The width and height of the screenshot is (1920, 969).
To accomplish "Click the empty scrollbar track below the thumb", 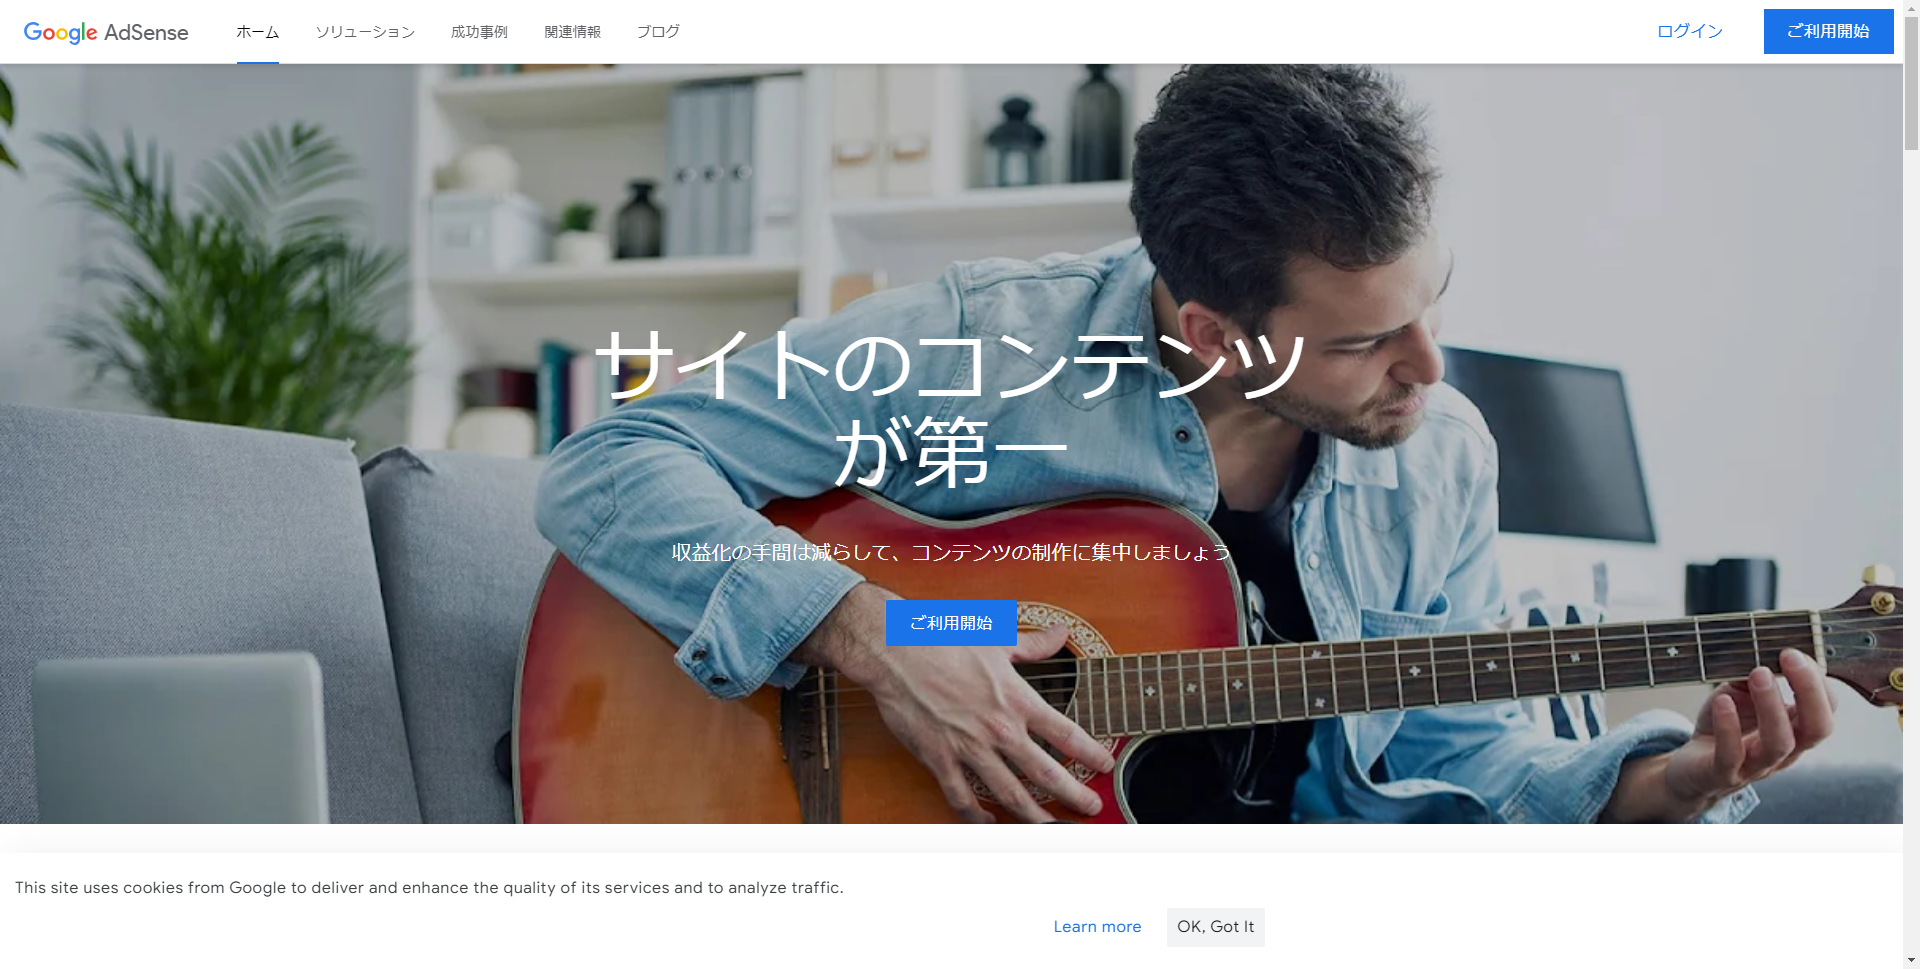I will coord(1911,550).
